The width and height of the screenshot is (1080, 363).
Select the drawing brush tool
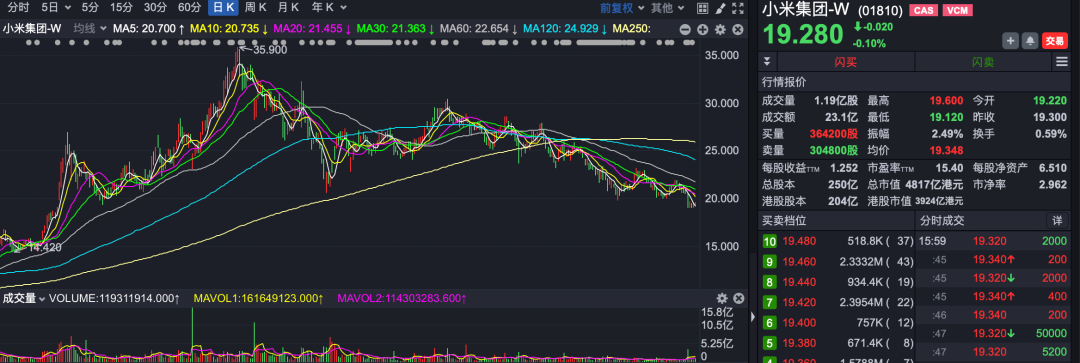[720, 8]
